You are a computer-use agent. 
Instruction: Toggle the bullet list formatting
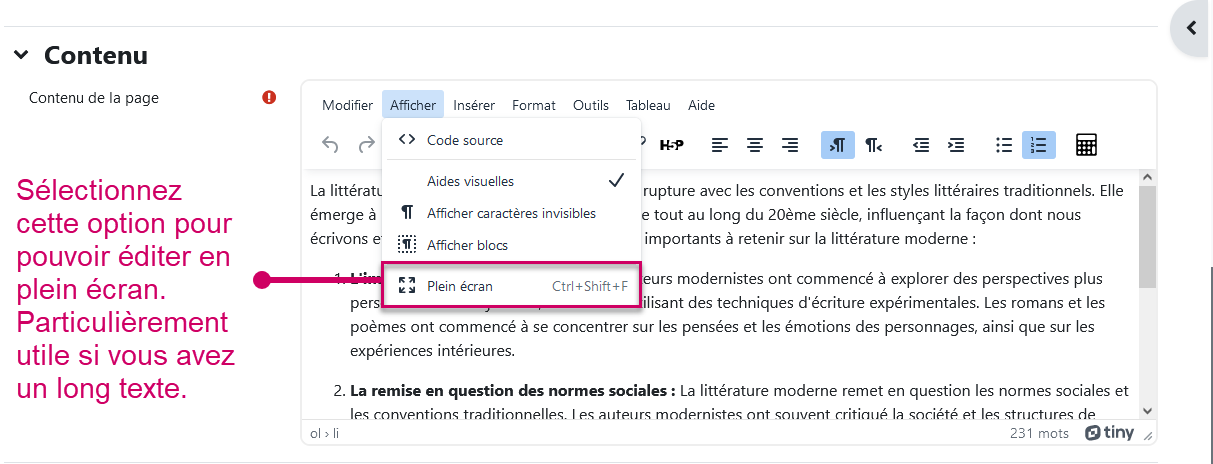[1004, 145]
